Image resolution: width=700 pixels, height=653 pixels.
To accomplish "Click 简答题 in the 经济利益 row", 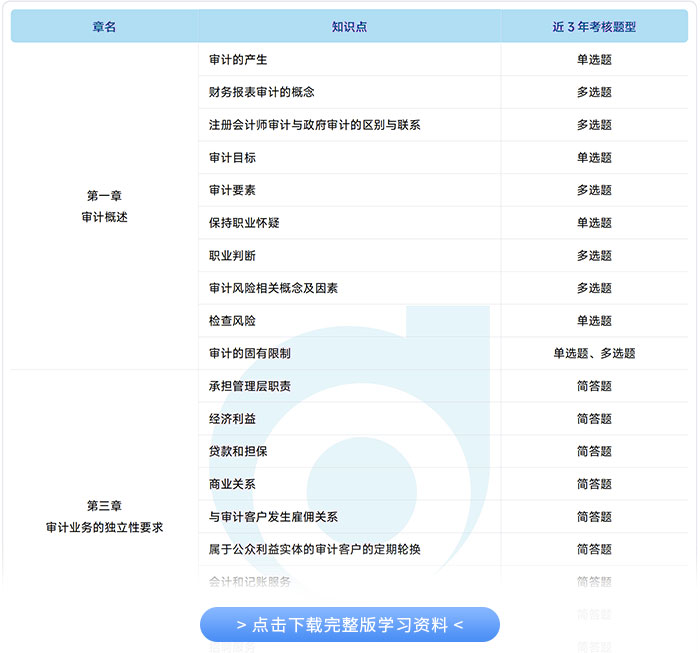I will tap(594, 419).
